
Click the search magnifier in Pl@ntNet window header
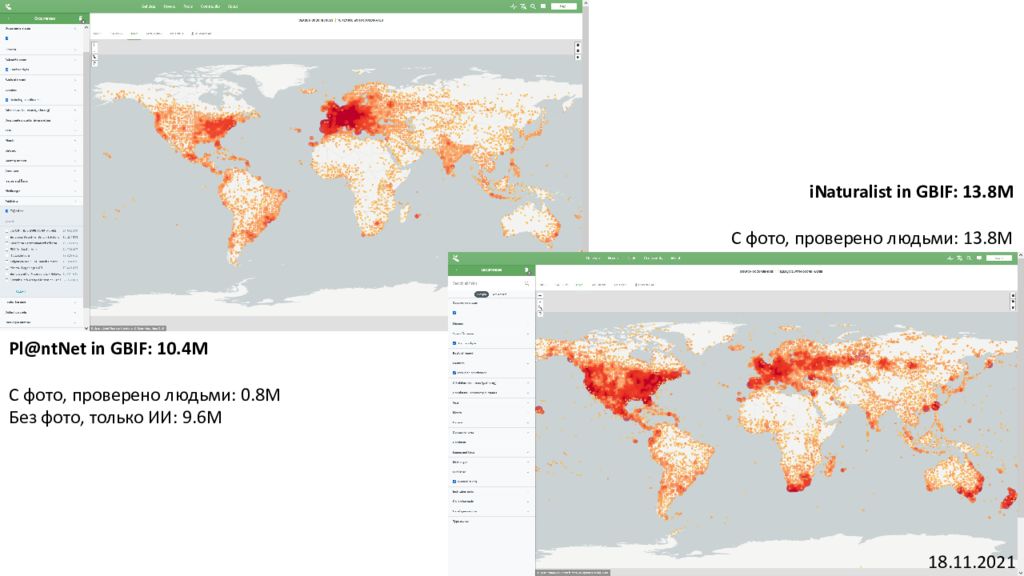tap(533, 7)
